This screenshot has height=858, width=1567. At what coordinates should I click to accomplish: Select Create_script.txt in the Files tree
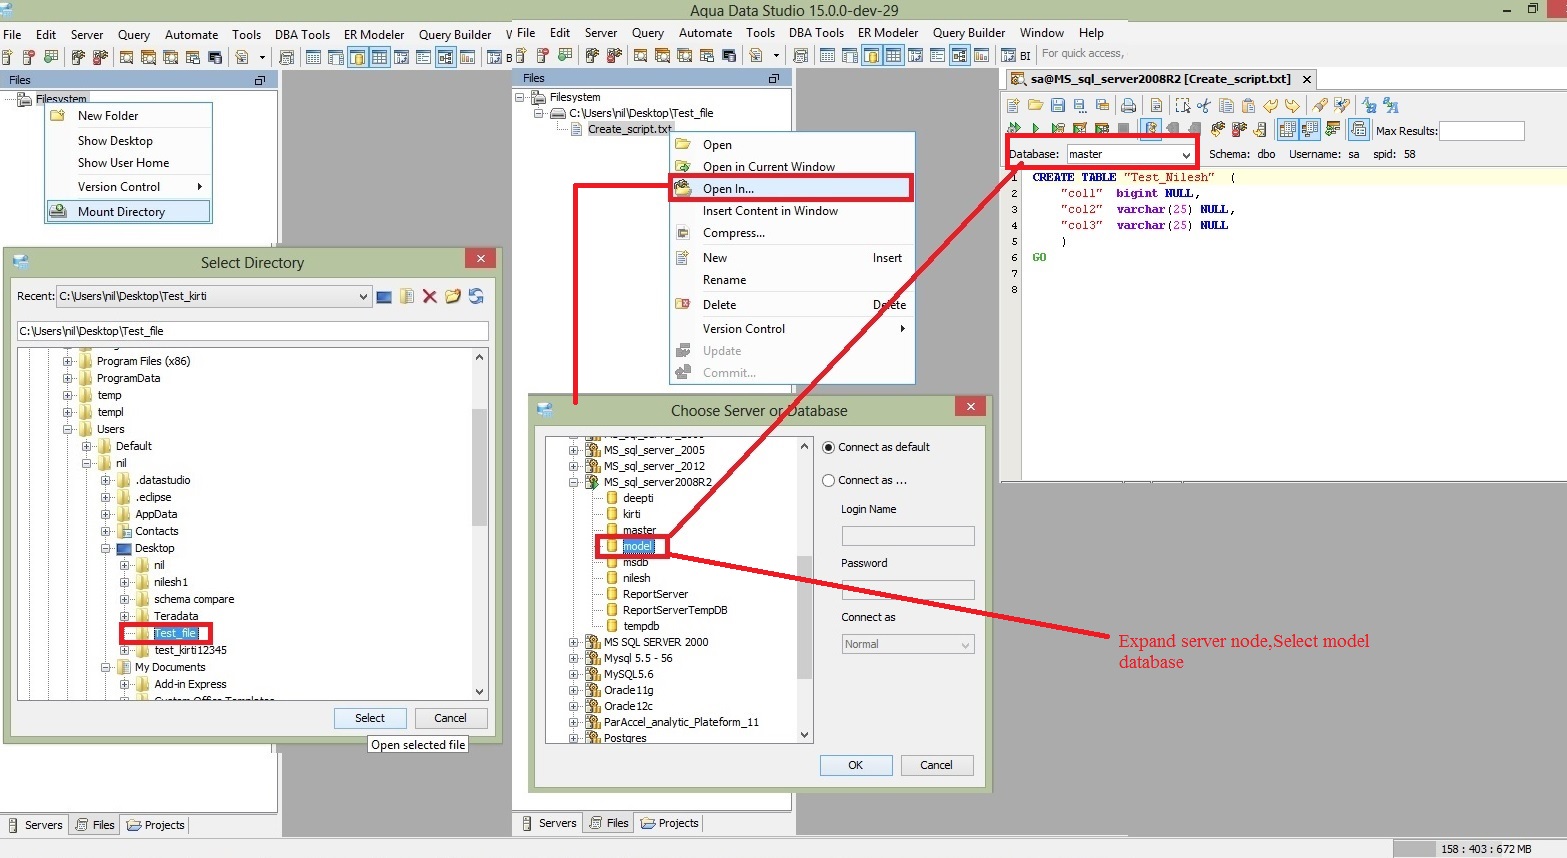pyautogui.click(x=630, y=129)
